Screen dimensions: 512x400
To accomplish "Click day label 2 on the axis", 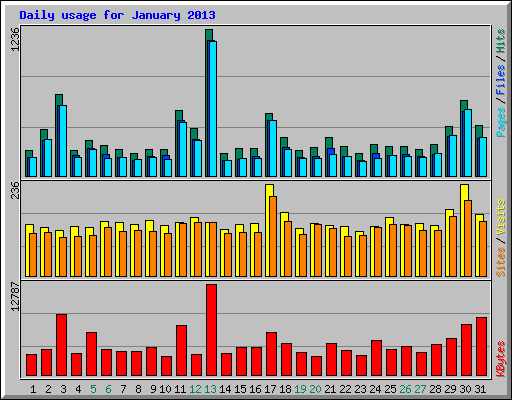I will pyautogui.click(x=48, y=389).
